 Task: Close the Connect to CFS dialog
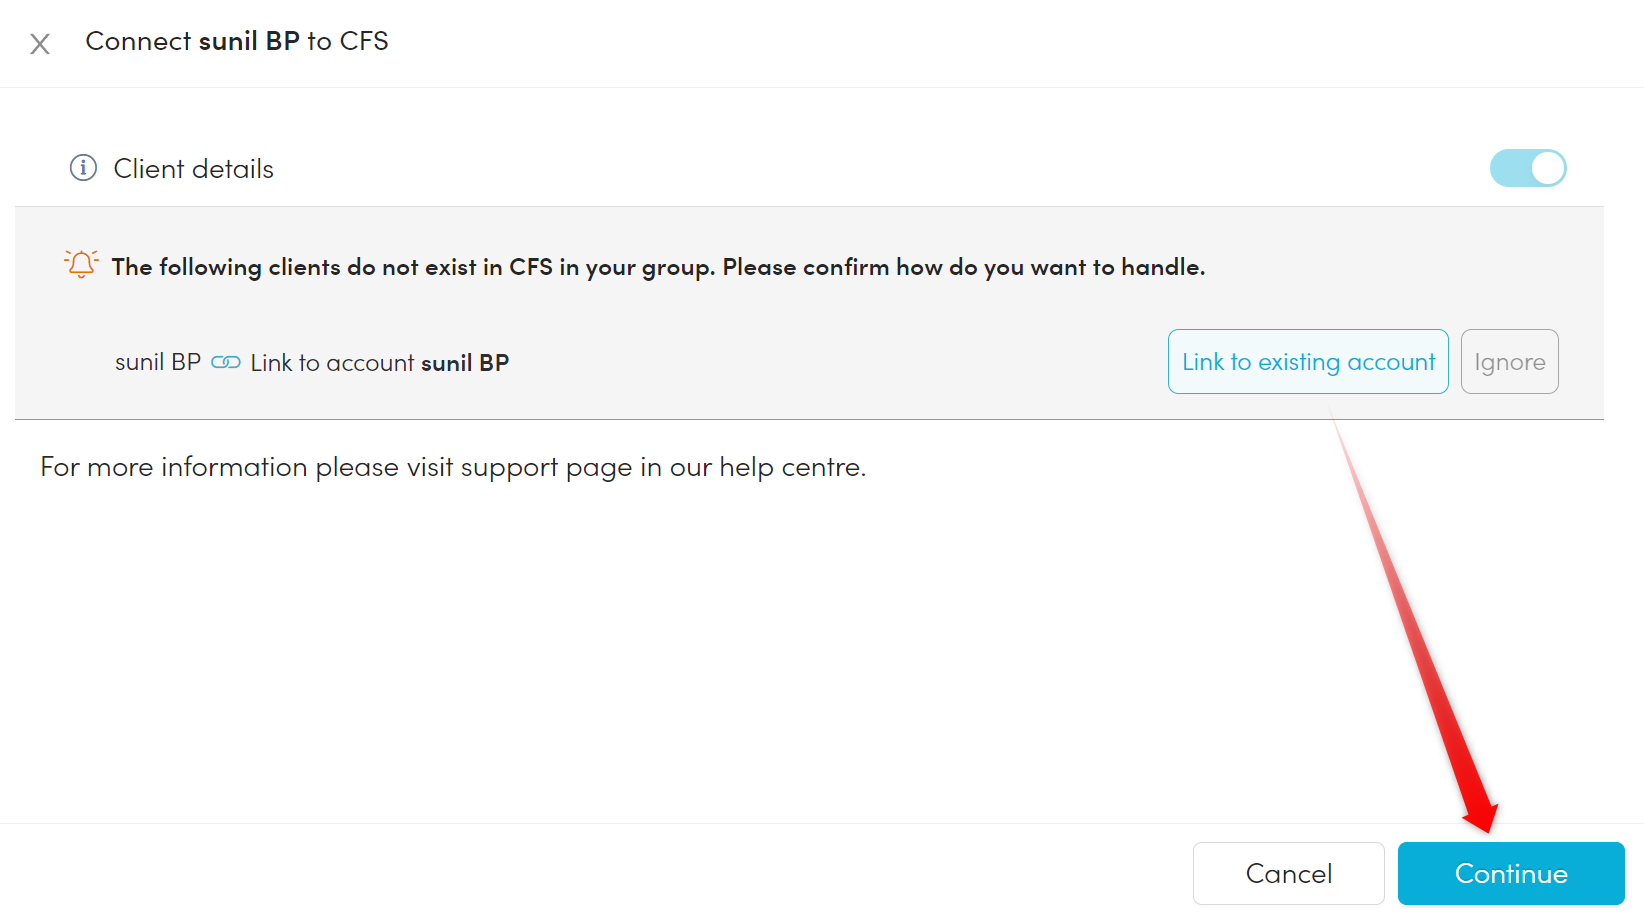pyautogui.click(x=40, y=43)
